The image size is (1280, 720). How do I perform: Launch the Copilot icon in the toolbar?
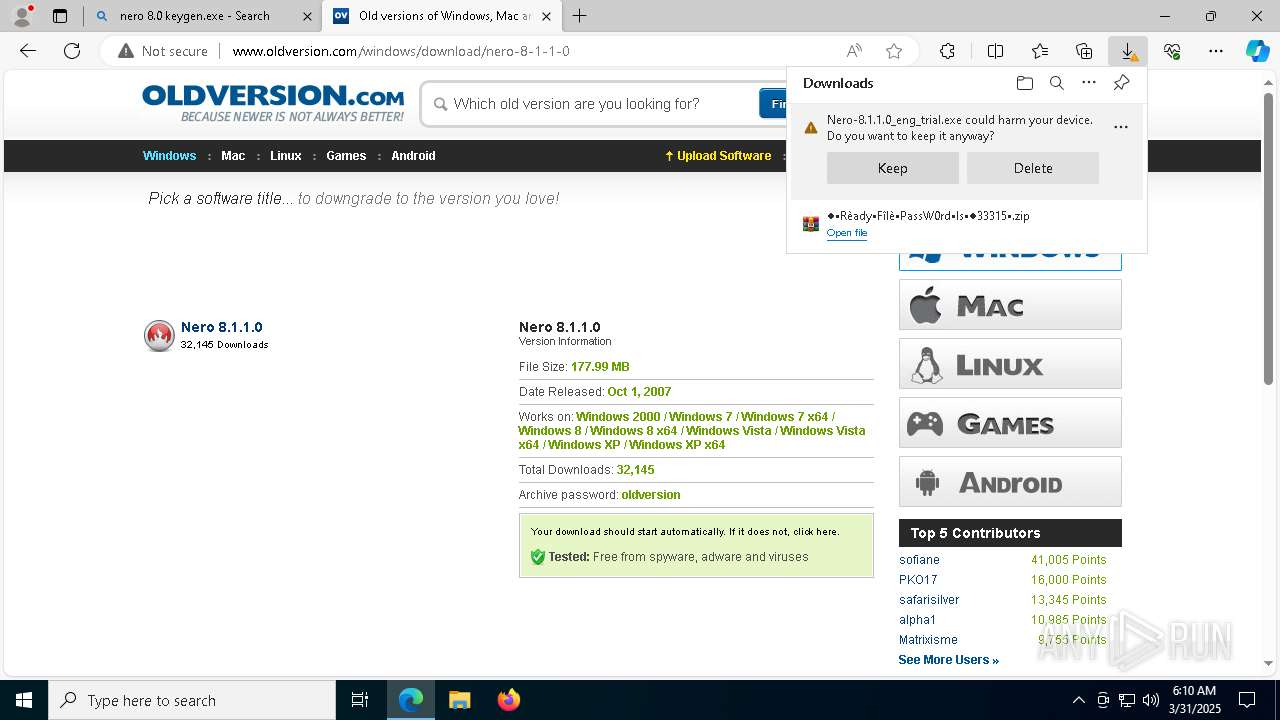(1257, 51)
